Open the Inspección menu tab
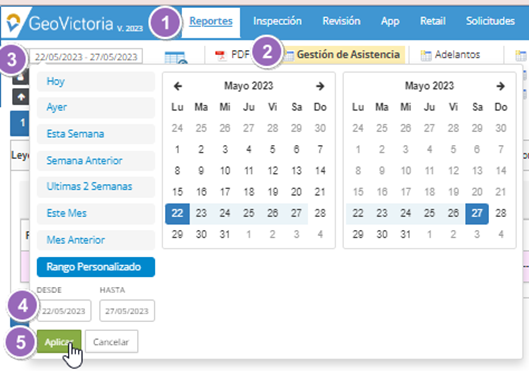The width and height of the screenshot is (529, 371). pyautogui.click(x=277, y=21)
